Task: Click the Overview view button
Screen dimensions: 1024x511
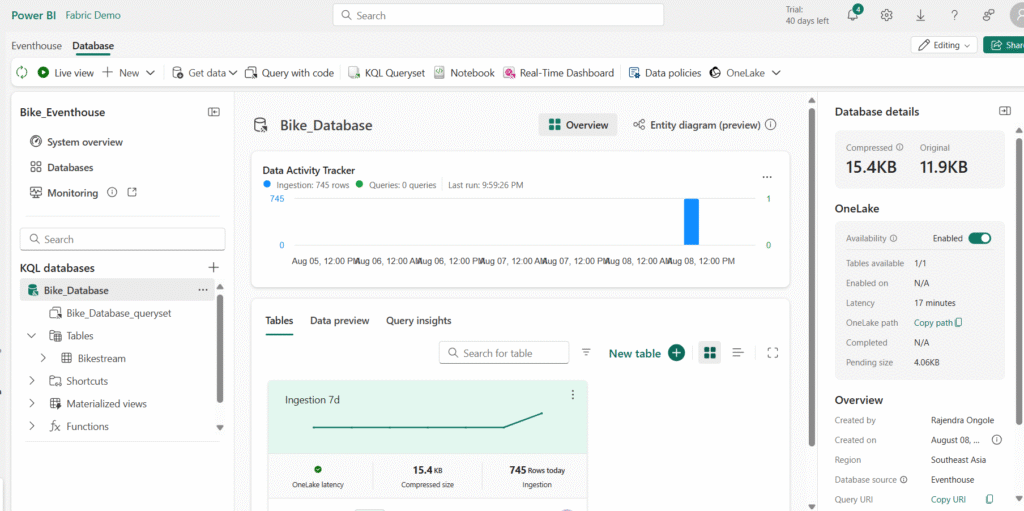Action: click(x=578, y=125)
